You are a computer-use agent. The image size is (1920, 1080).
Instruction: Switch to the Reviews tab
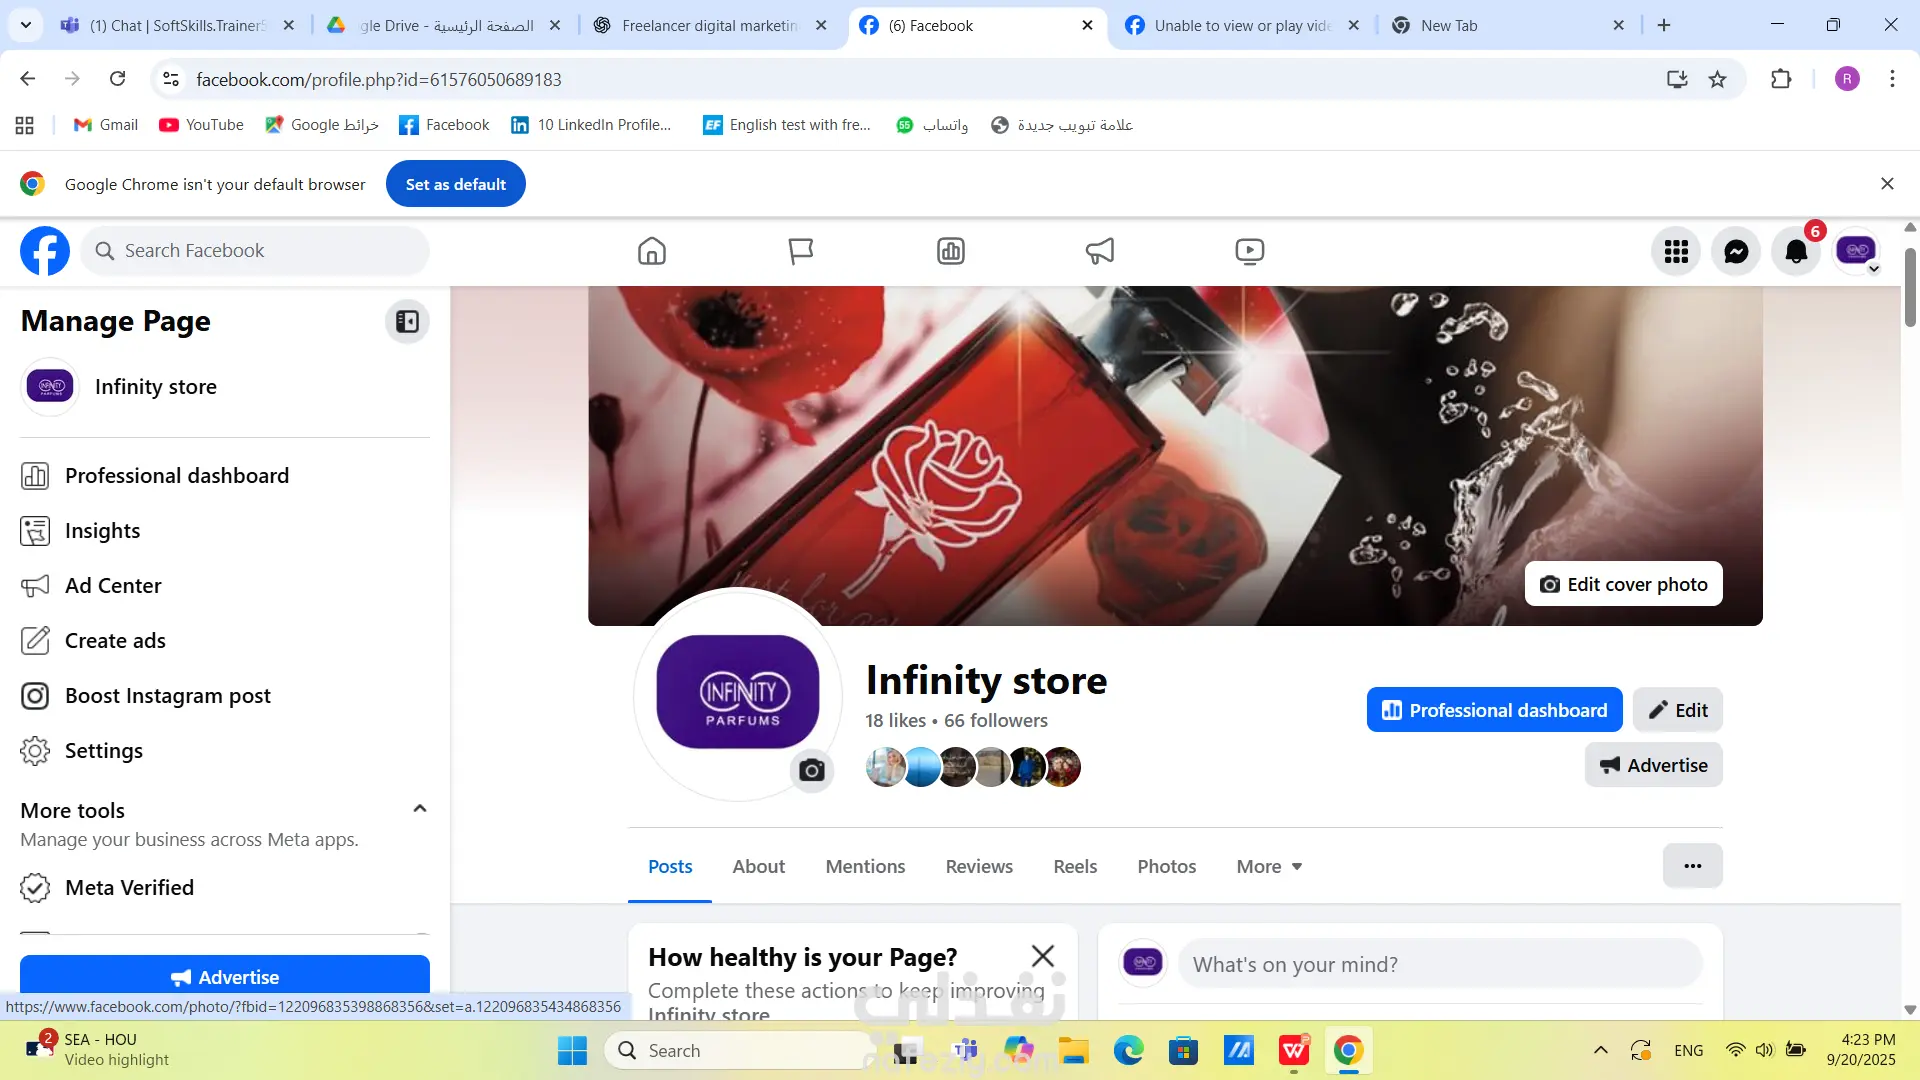tap(979, 867)
